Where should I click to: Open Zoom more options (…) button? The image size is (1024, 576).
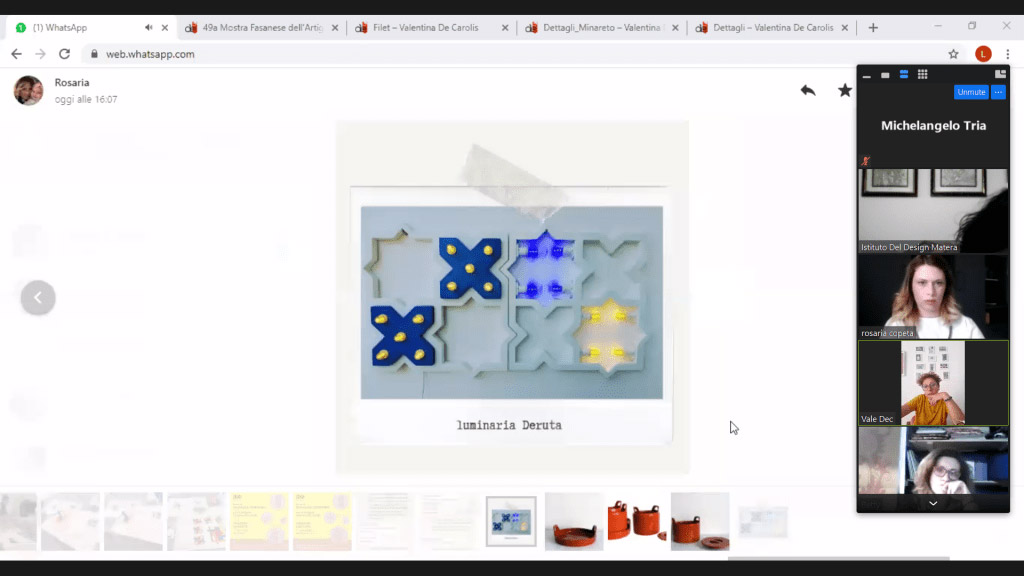[999, 92]
